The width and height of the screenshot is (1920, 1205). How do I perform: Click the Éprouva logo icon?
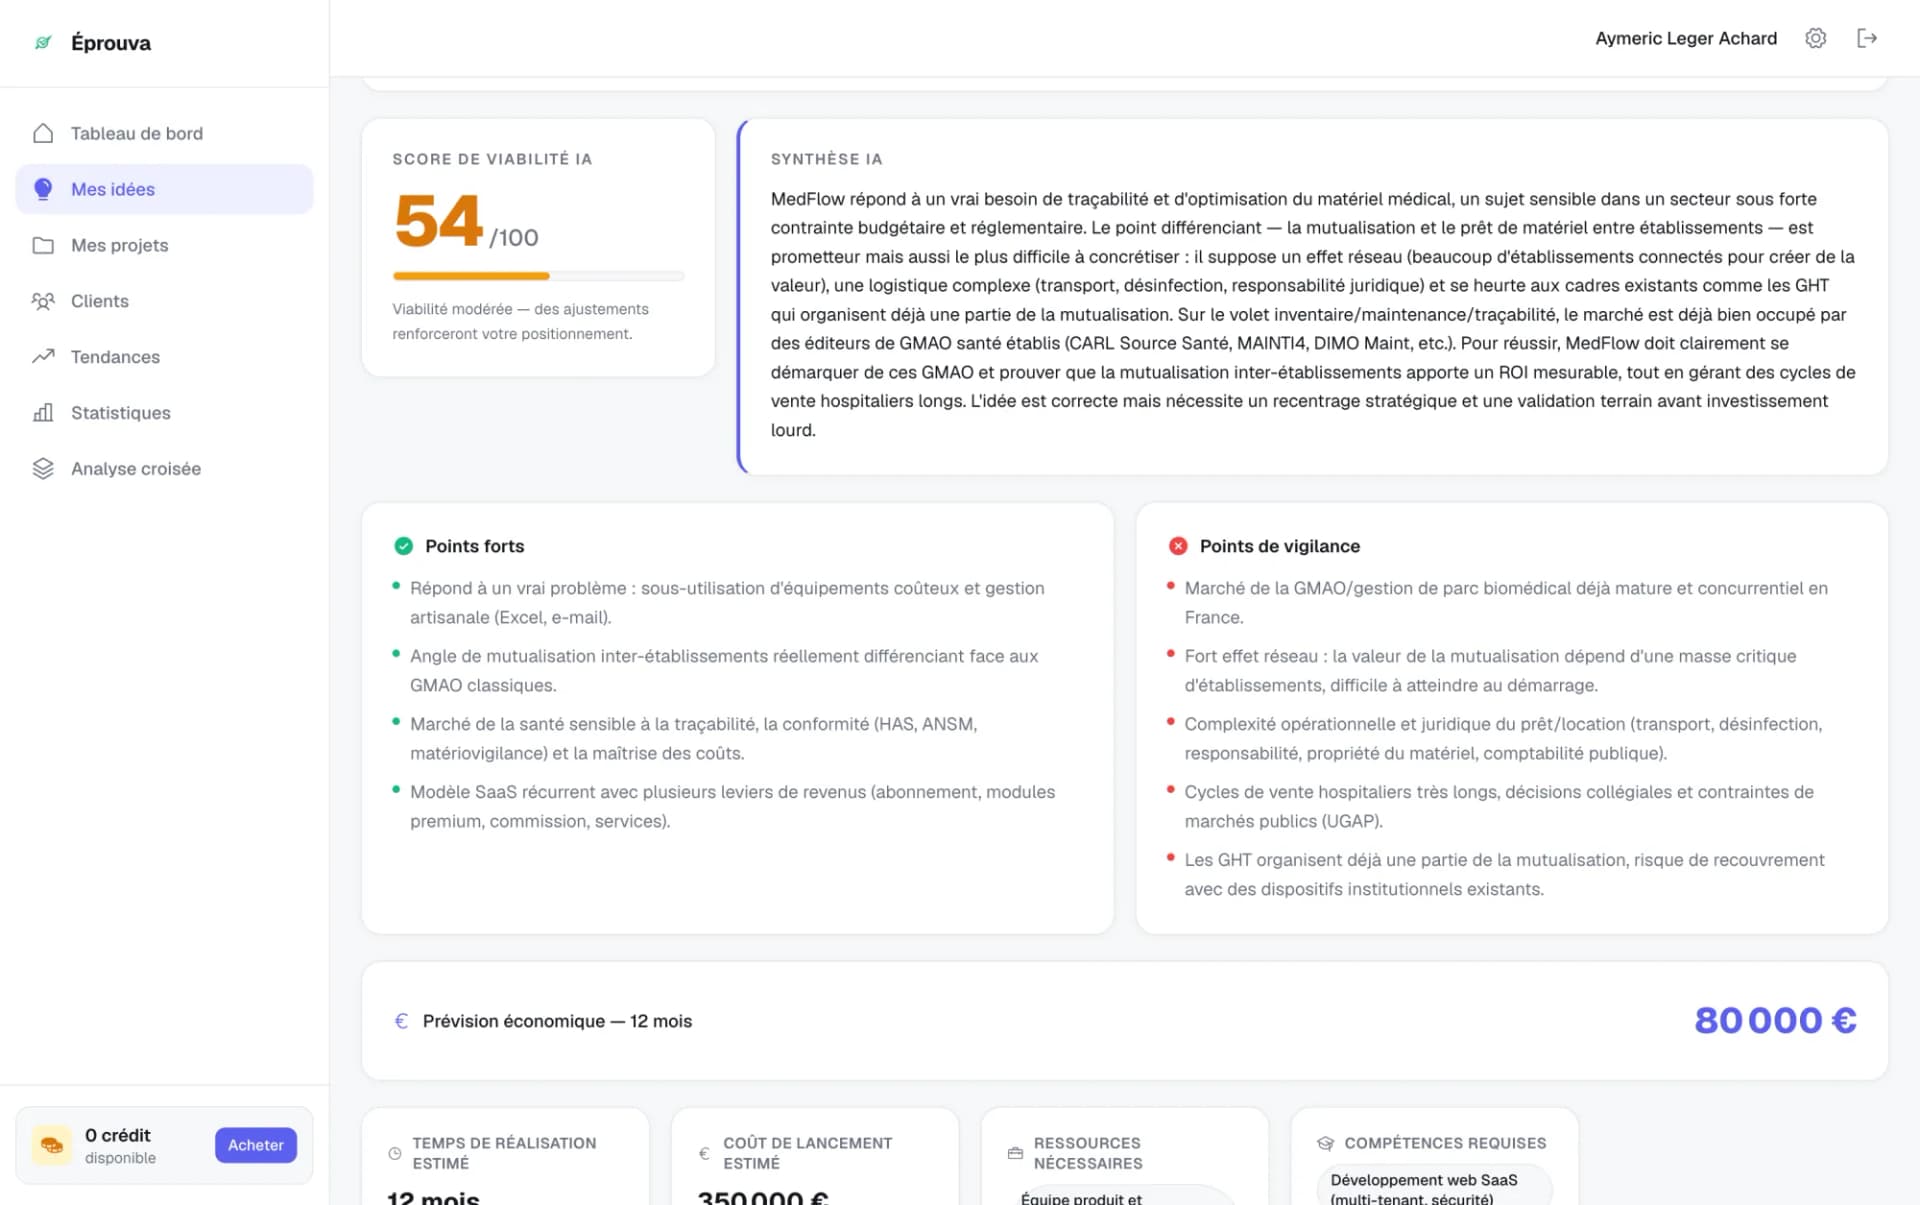point(43,43)
